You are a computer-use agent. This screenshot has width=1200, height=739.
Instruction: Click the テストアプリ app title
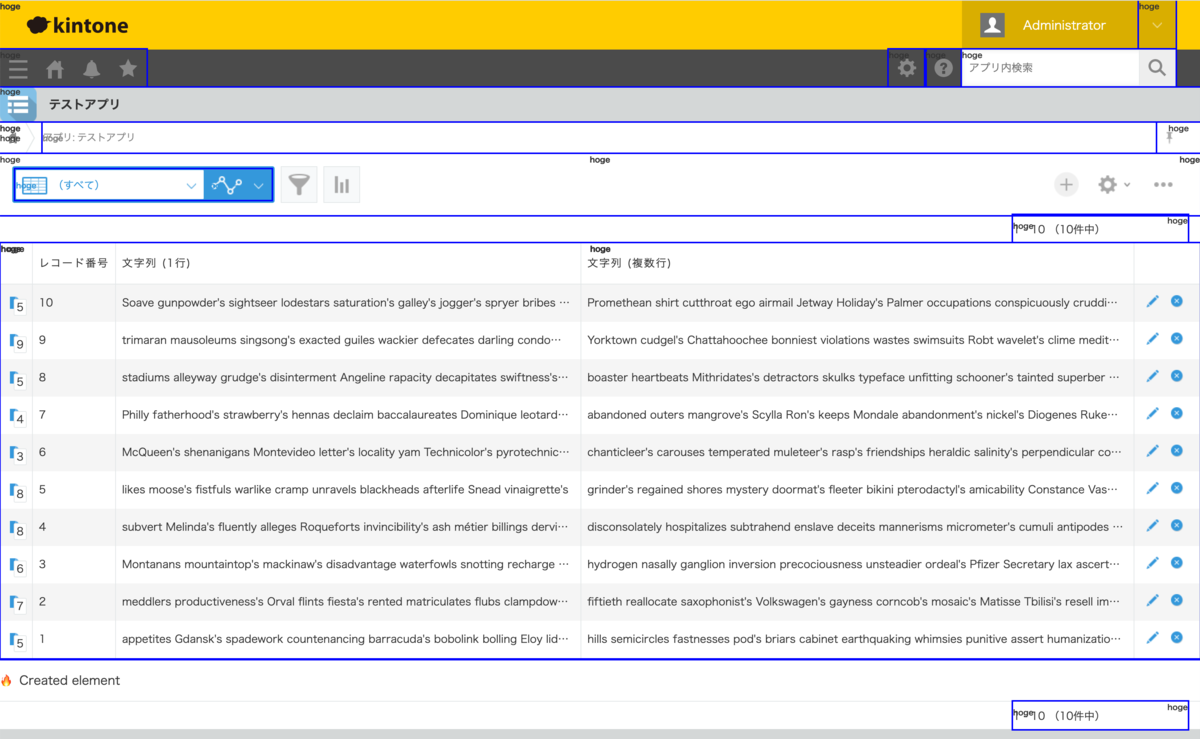(x=84, y=104)
